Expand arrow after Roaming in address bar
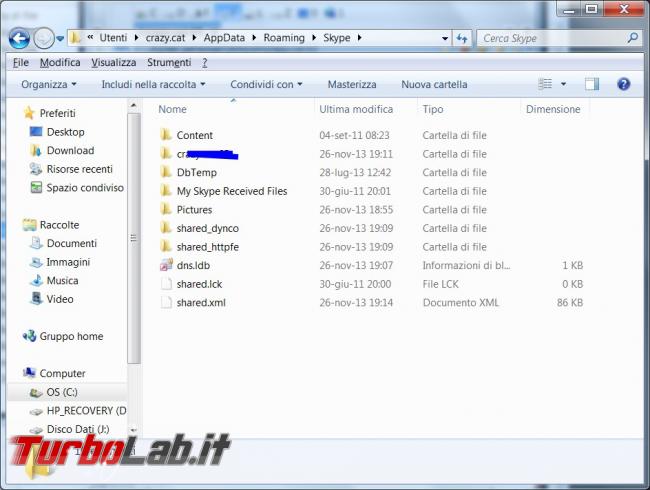The width and height of the screenshot is (650, 490). (314, 38)
